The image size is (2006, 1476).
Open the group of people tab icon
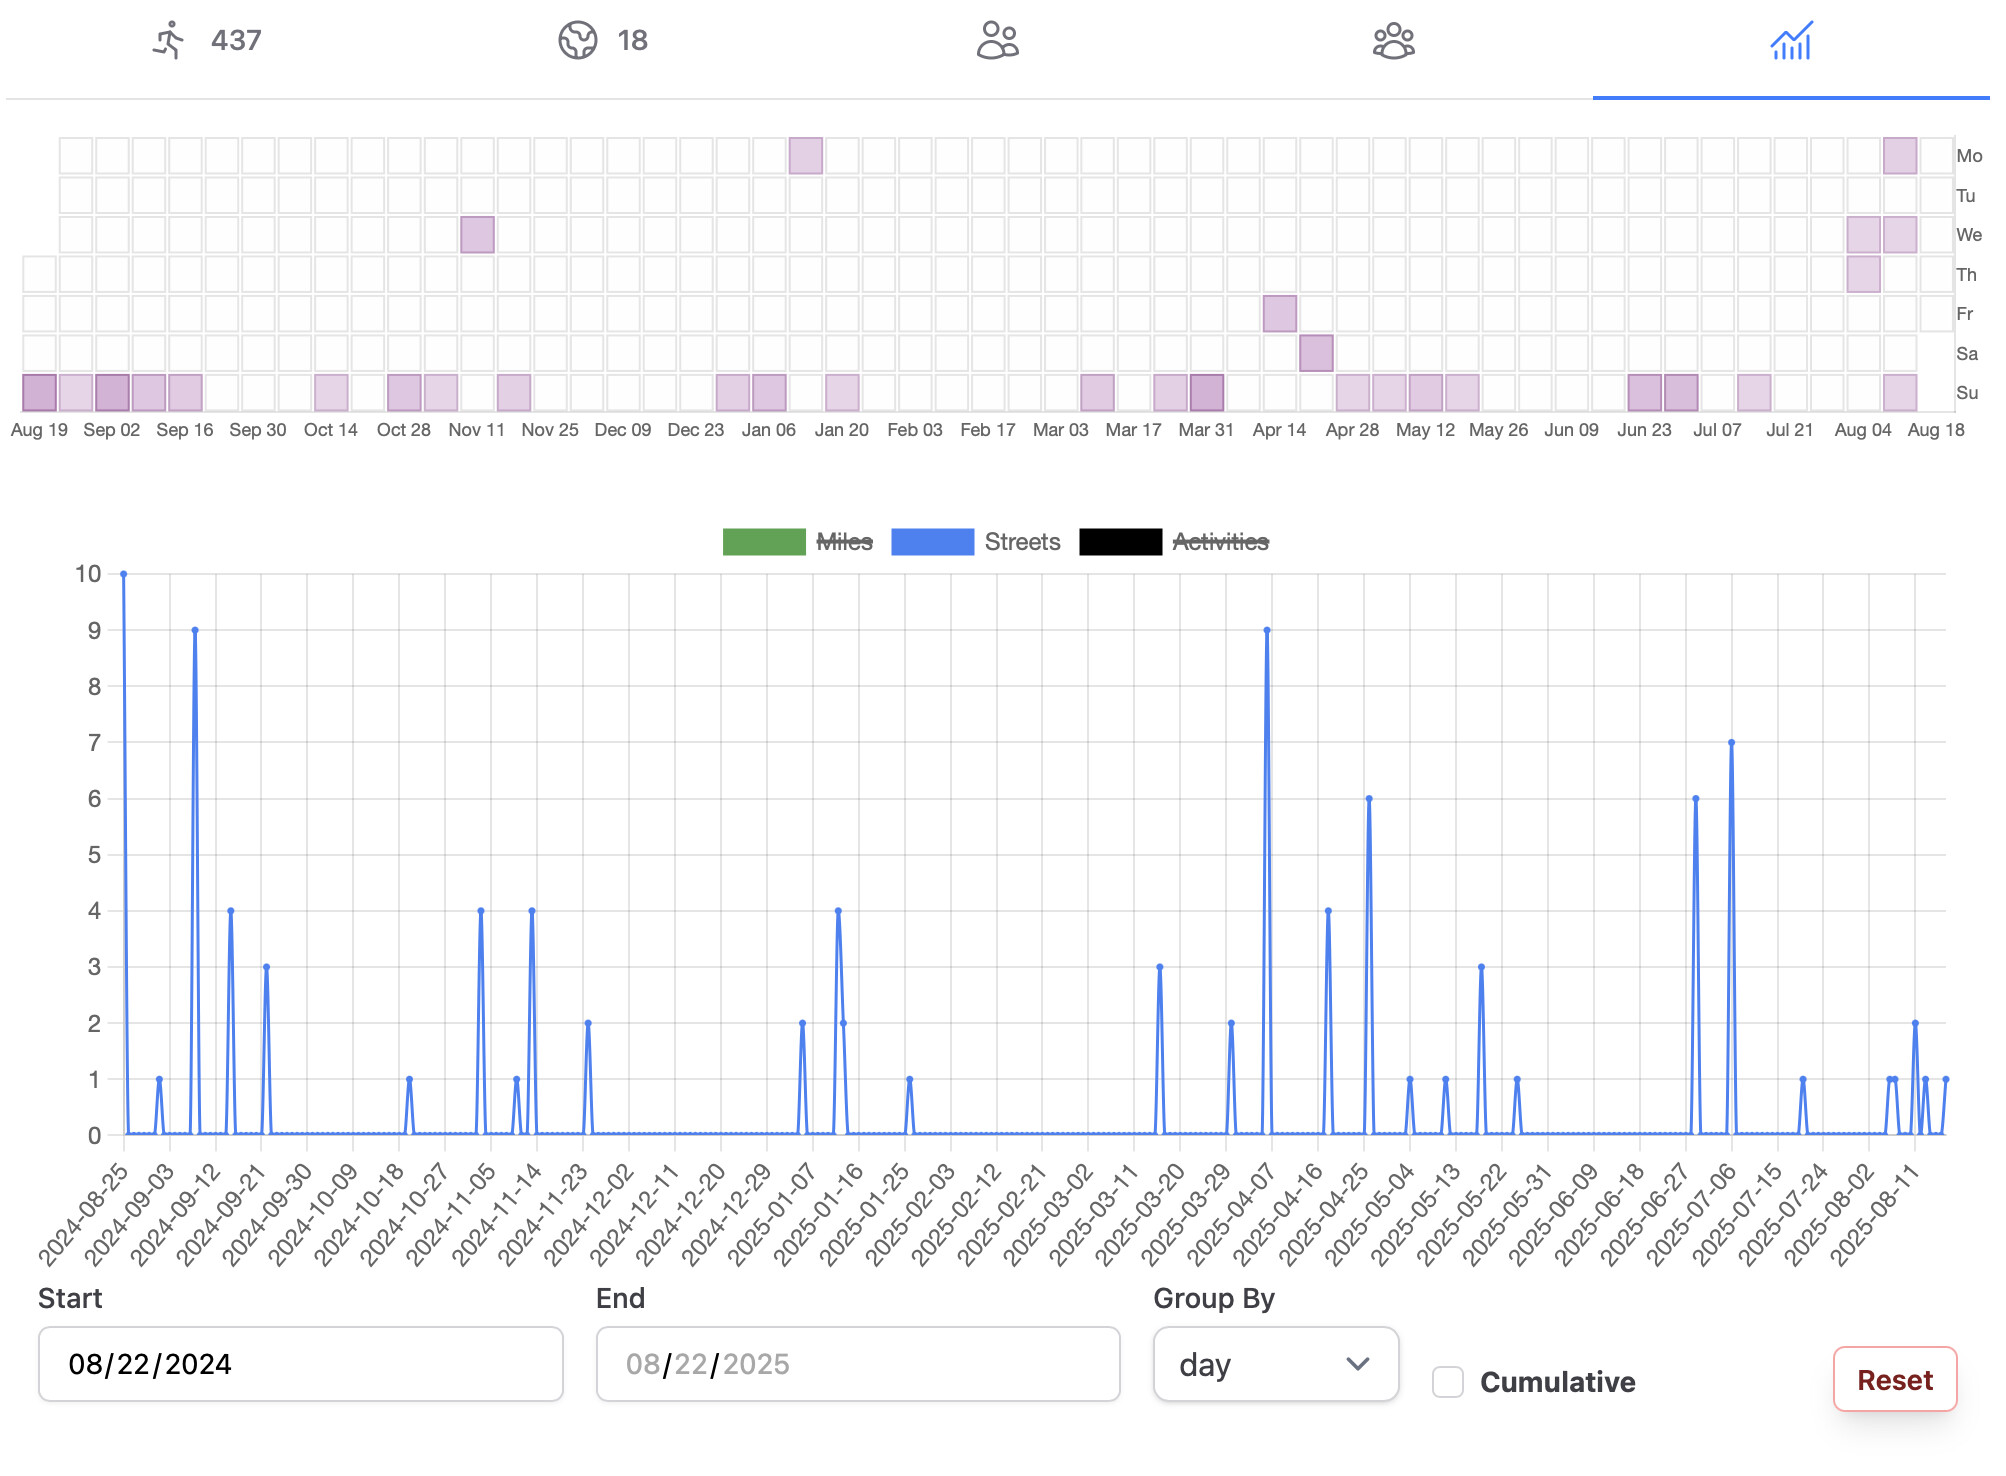(1393, 41)
